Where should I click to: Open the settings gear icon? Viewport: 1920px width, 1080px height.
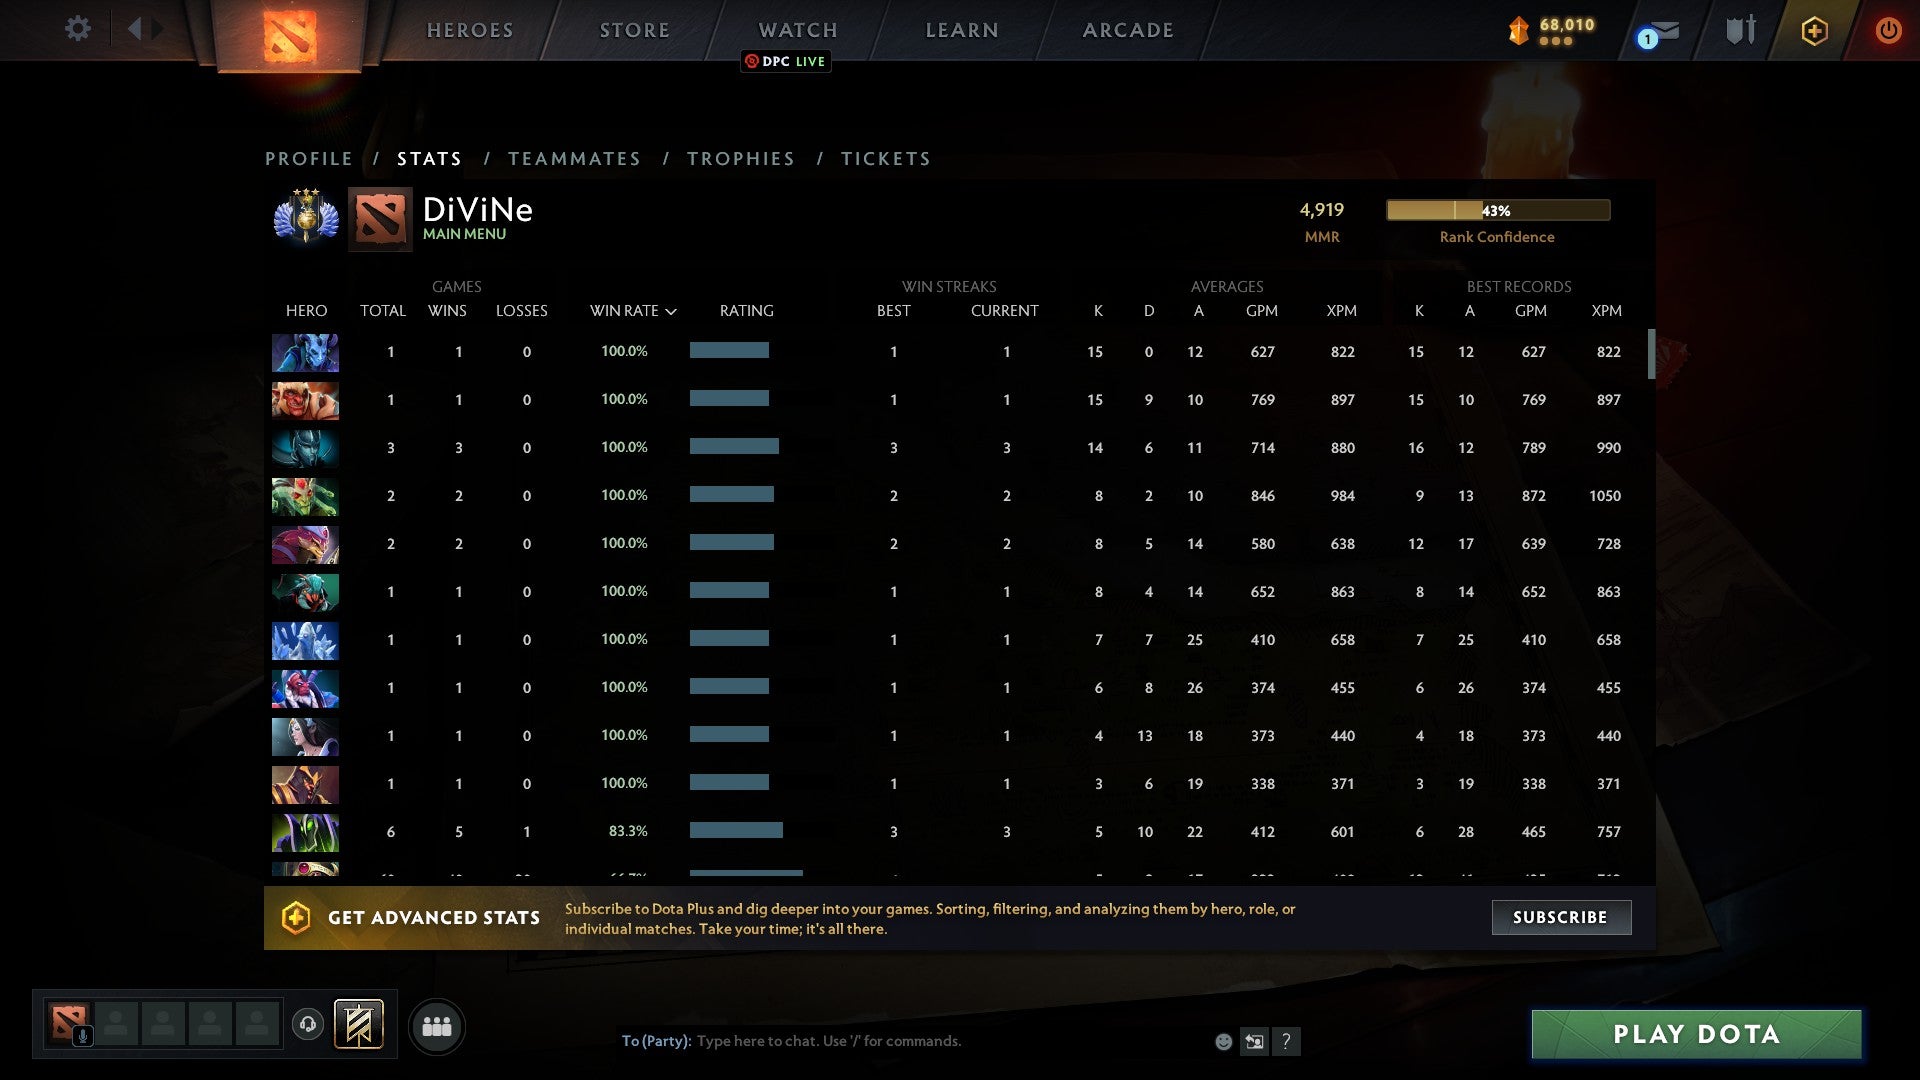click(x=77, y=29)
